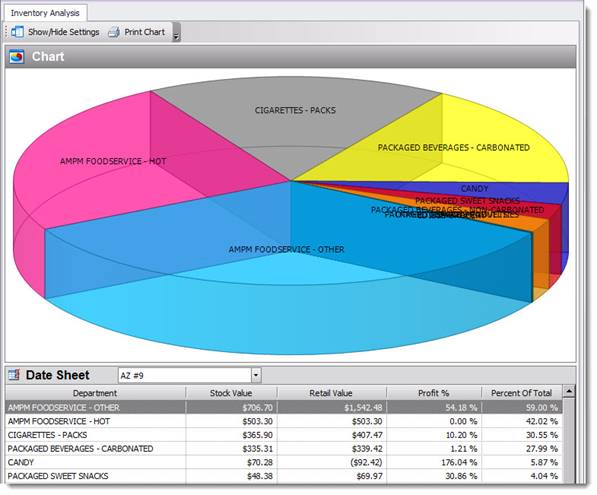Click the Print Chart printer icon
Screen dimensions: 597x495
tap(114, 32)
